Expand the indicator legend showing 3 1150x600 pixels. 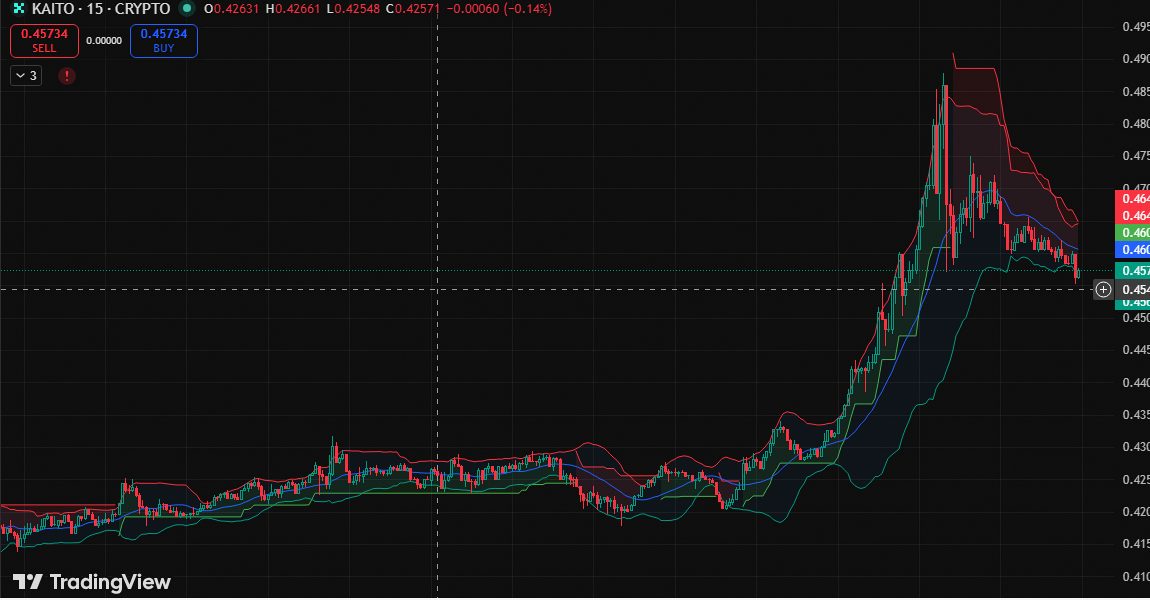(x=26, y=76)
